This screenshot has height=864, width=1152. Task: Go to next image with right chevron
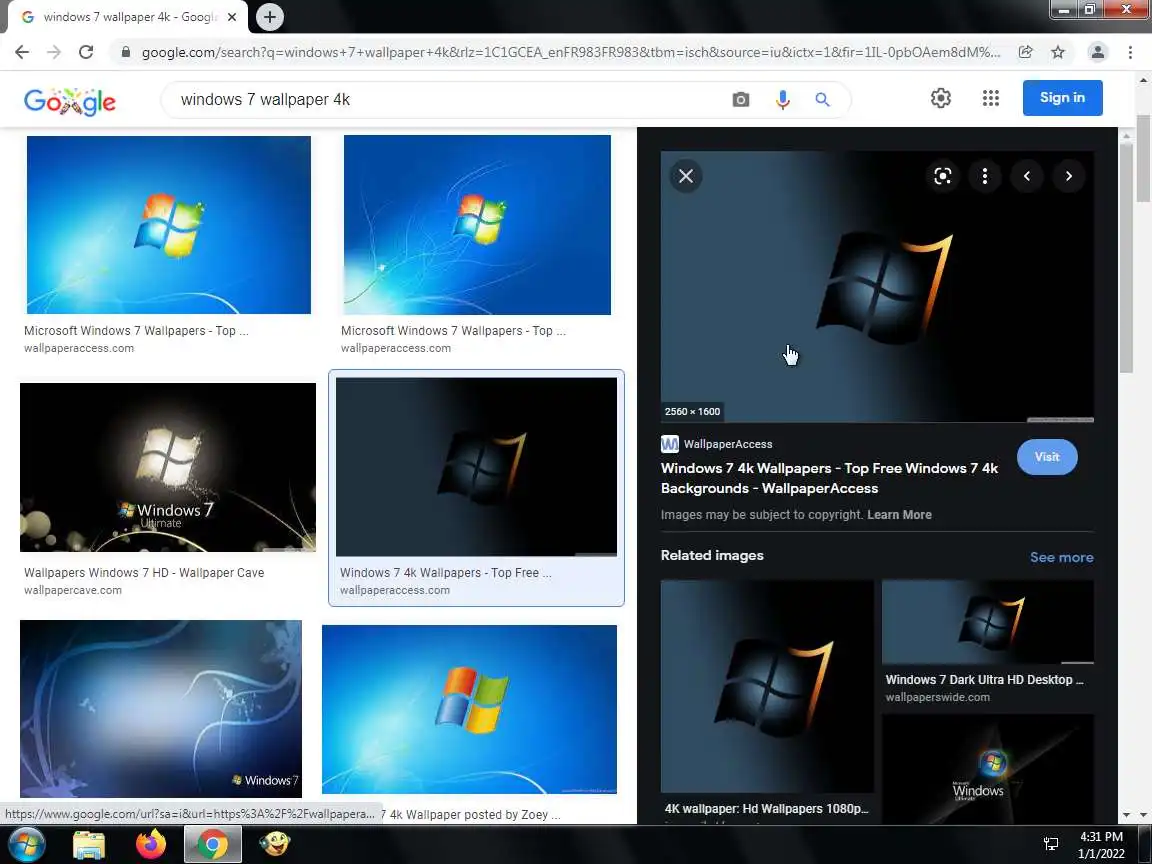click(x=1068, y=176)
